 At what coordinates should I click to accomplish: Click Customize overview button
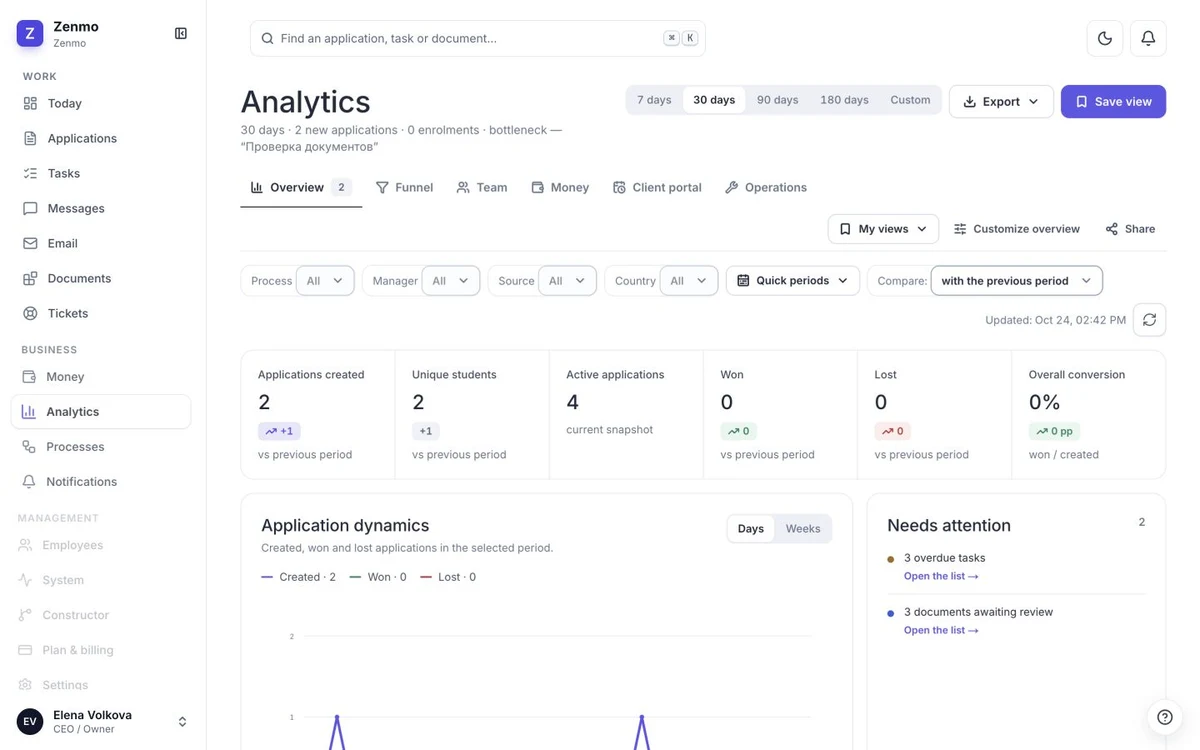coord(1016,229)
